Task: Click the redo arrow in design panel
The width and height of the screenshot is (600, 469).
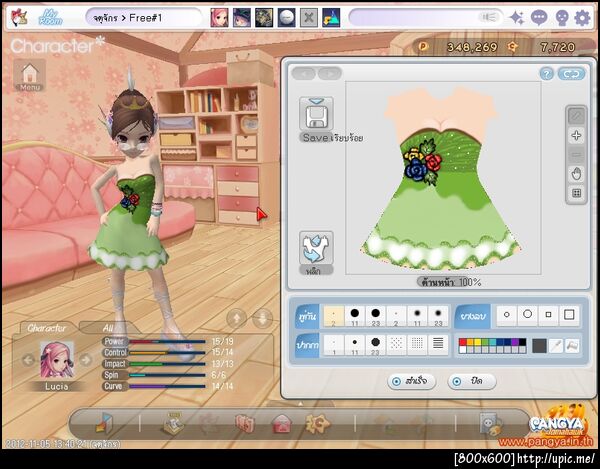Action: pos(329,73)
